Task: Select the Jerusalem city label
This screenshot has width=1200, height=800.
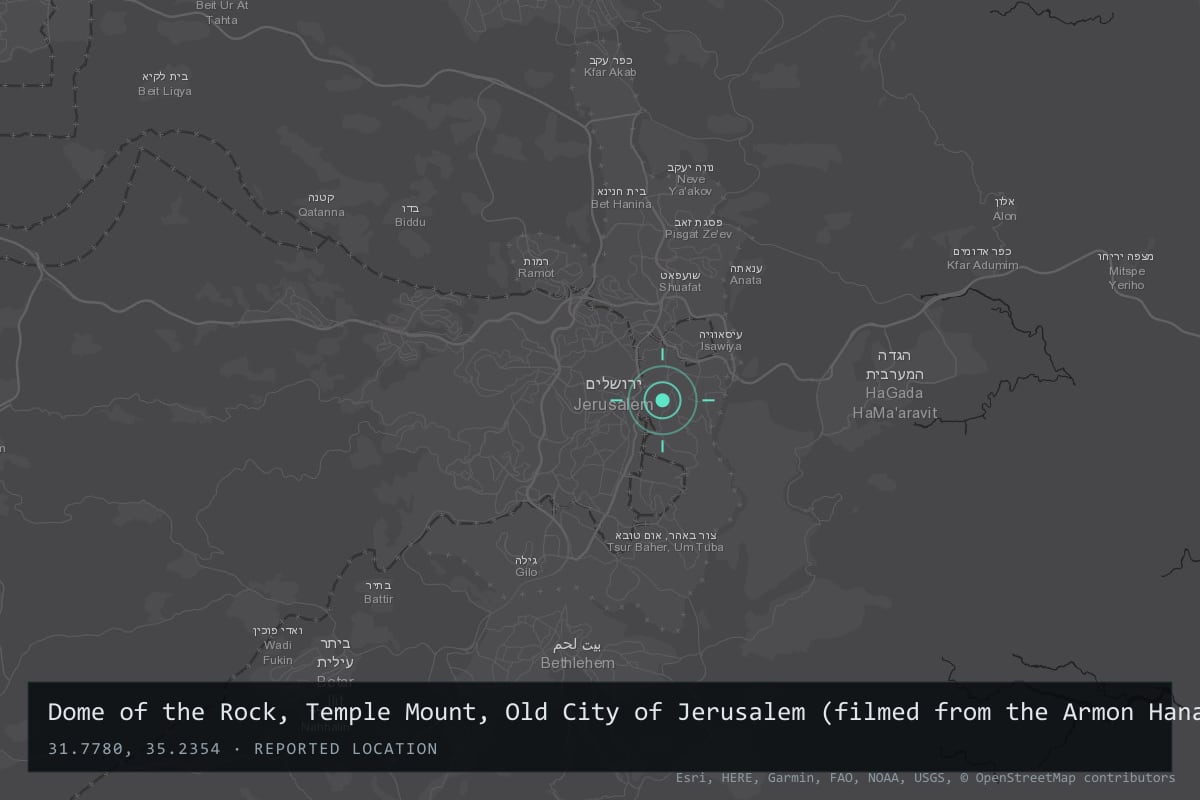Action: click(x=613, y=394)
